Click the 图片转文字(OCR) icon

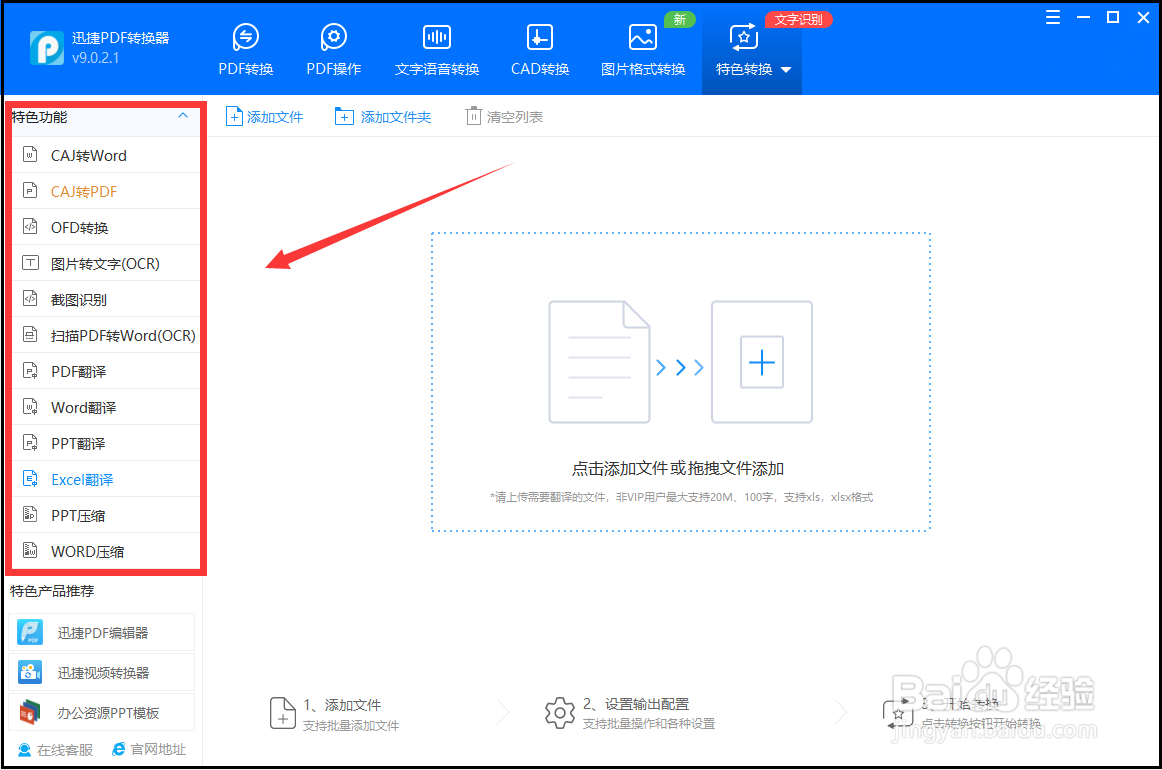coord(30,263)
